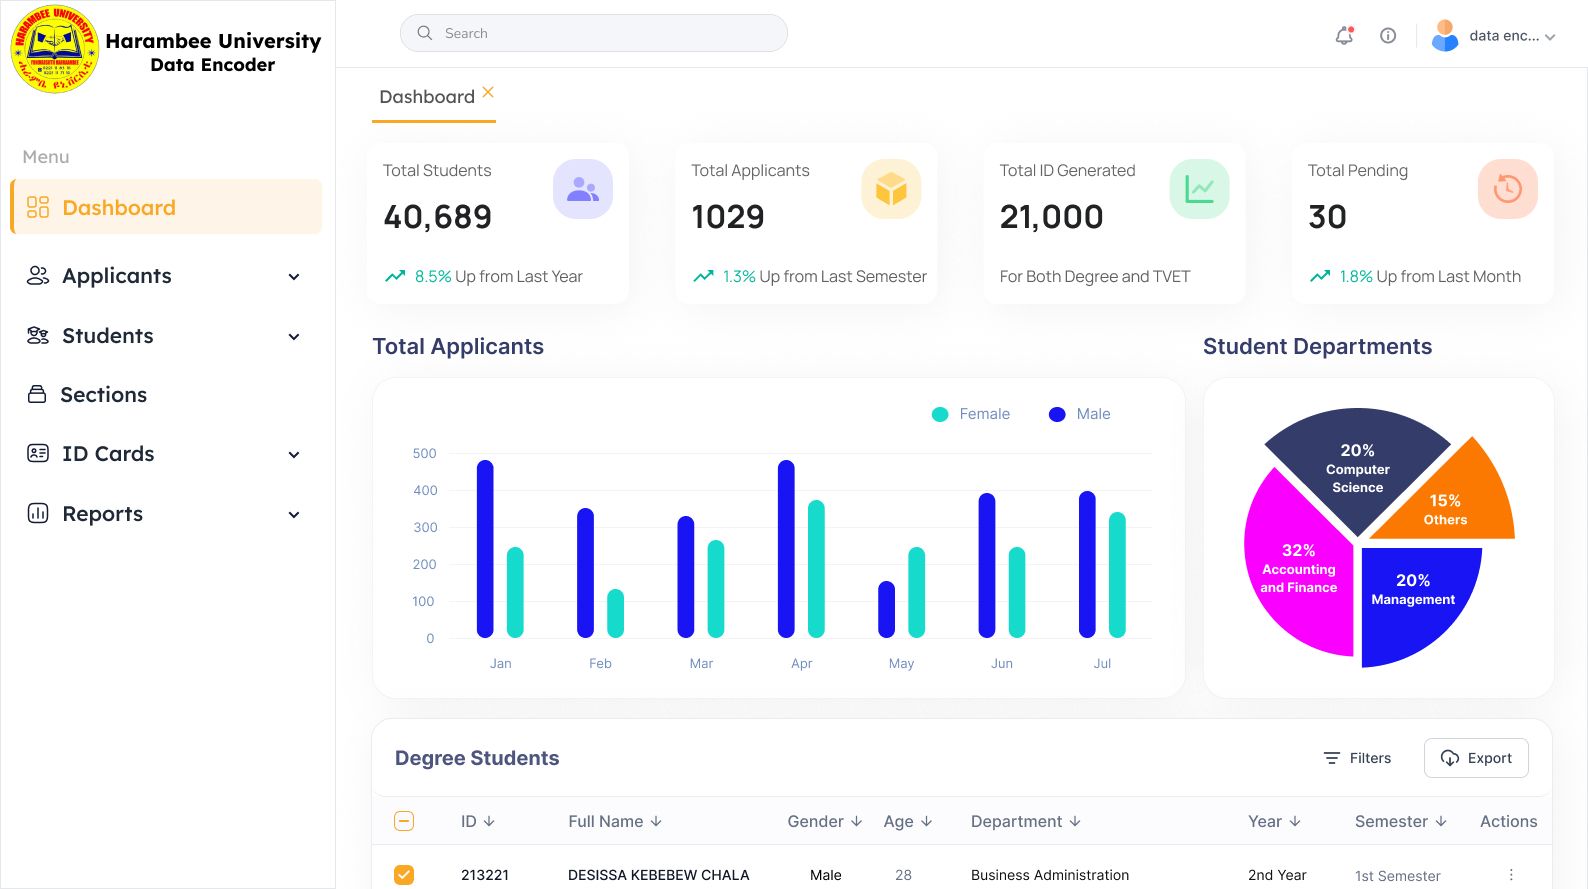
Task: Expand the ID Cards menu chevron
Action: click(294, 455)
